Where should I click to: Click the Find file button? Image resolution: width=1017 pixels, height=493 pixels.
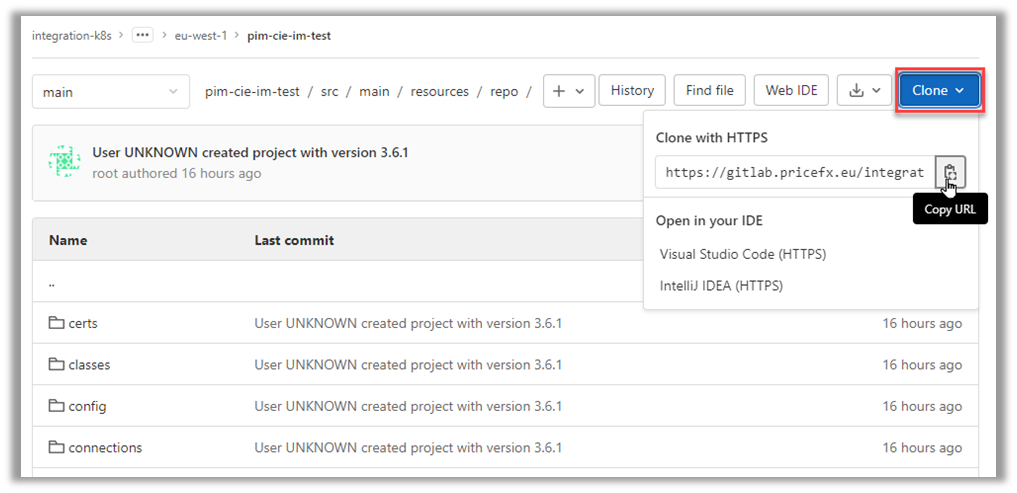(709, 90)
